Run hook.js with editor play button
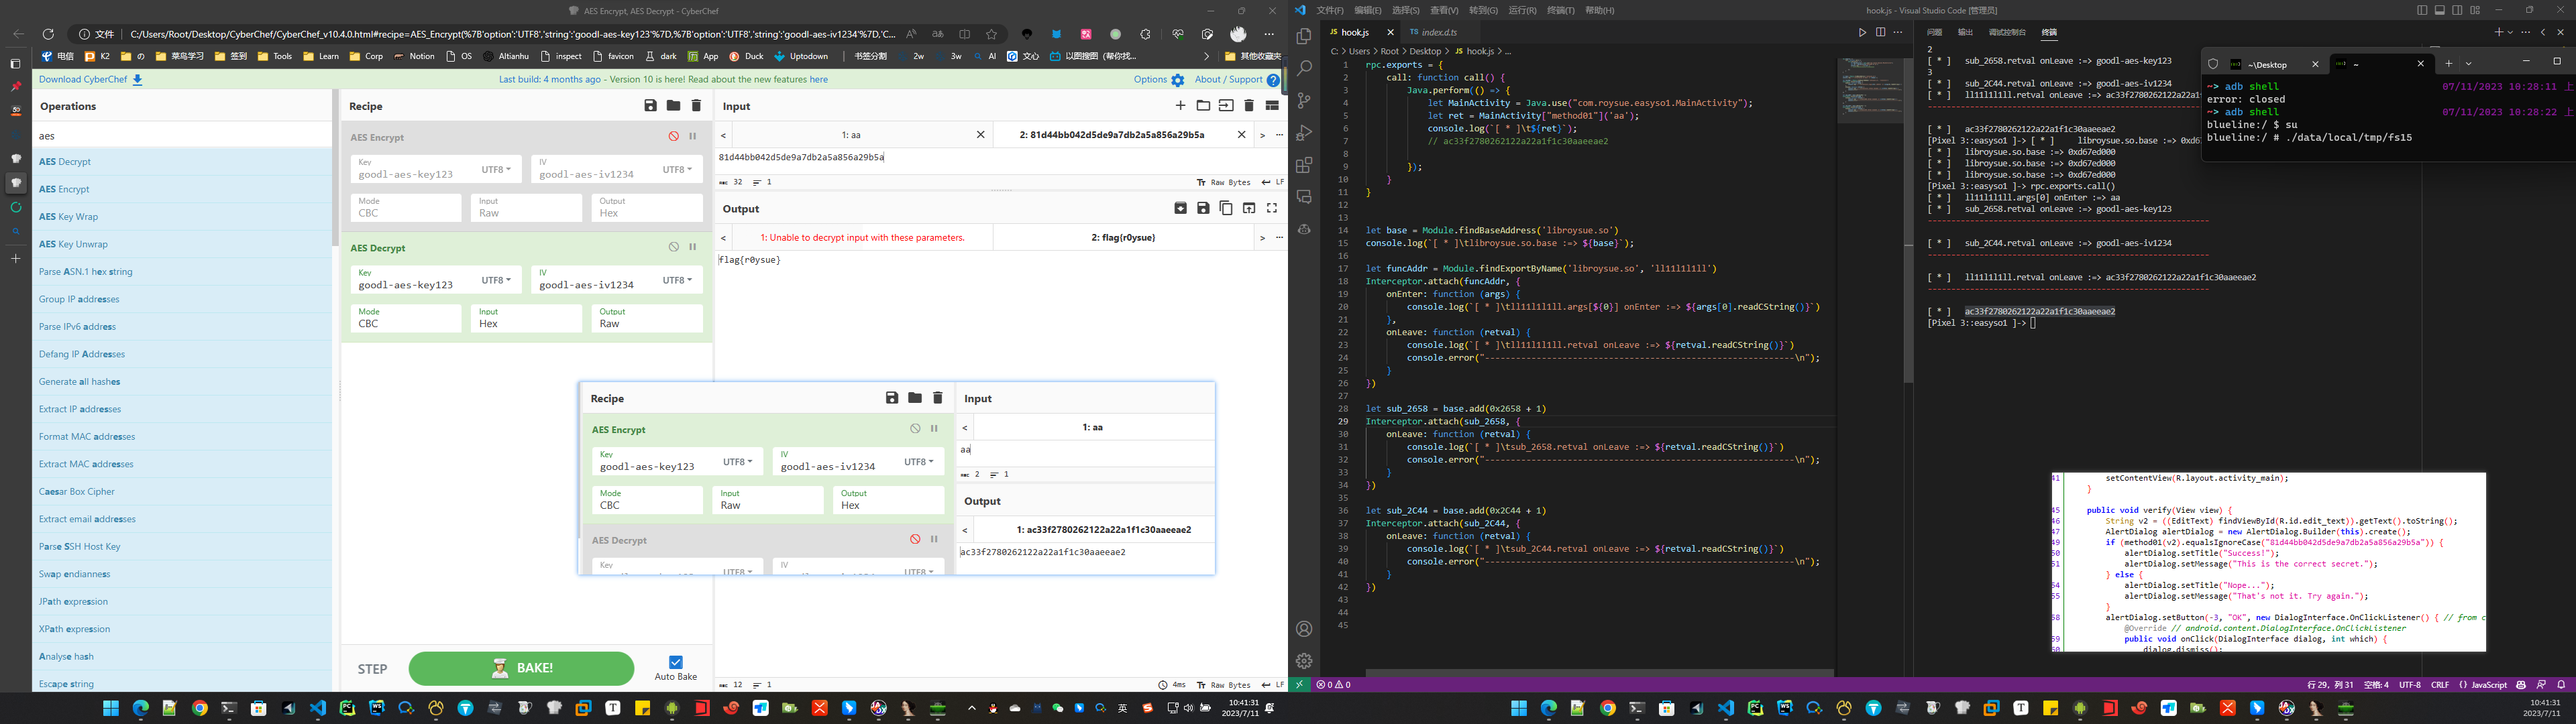The image size is (2576, 724). click(x=1862, y=32)
